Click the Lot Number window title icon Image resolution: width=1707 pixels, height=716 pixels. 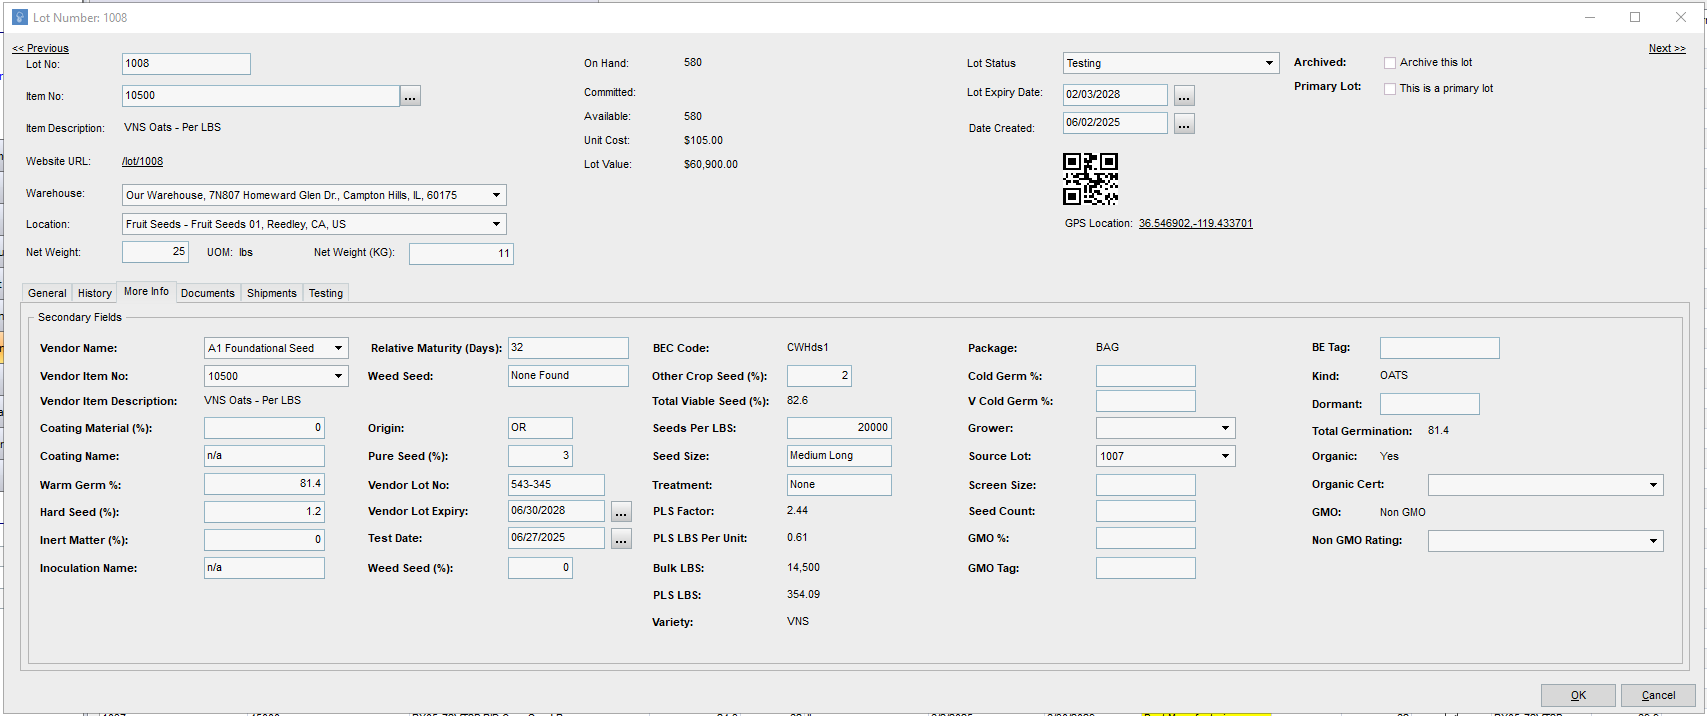tap(19, 17)
